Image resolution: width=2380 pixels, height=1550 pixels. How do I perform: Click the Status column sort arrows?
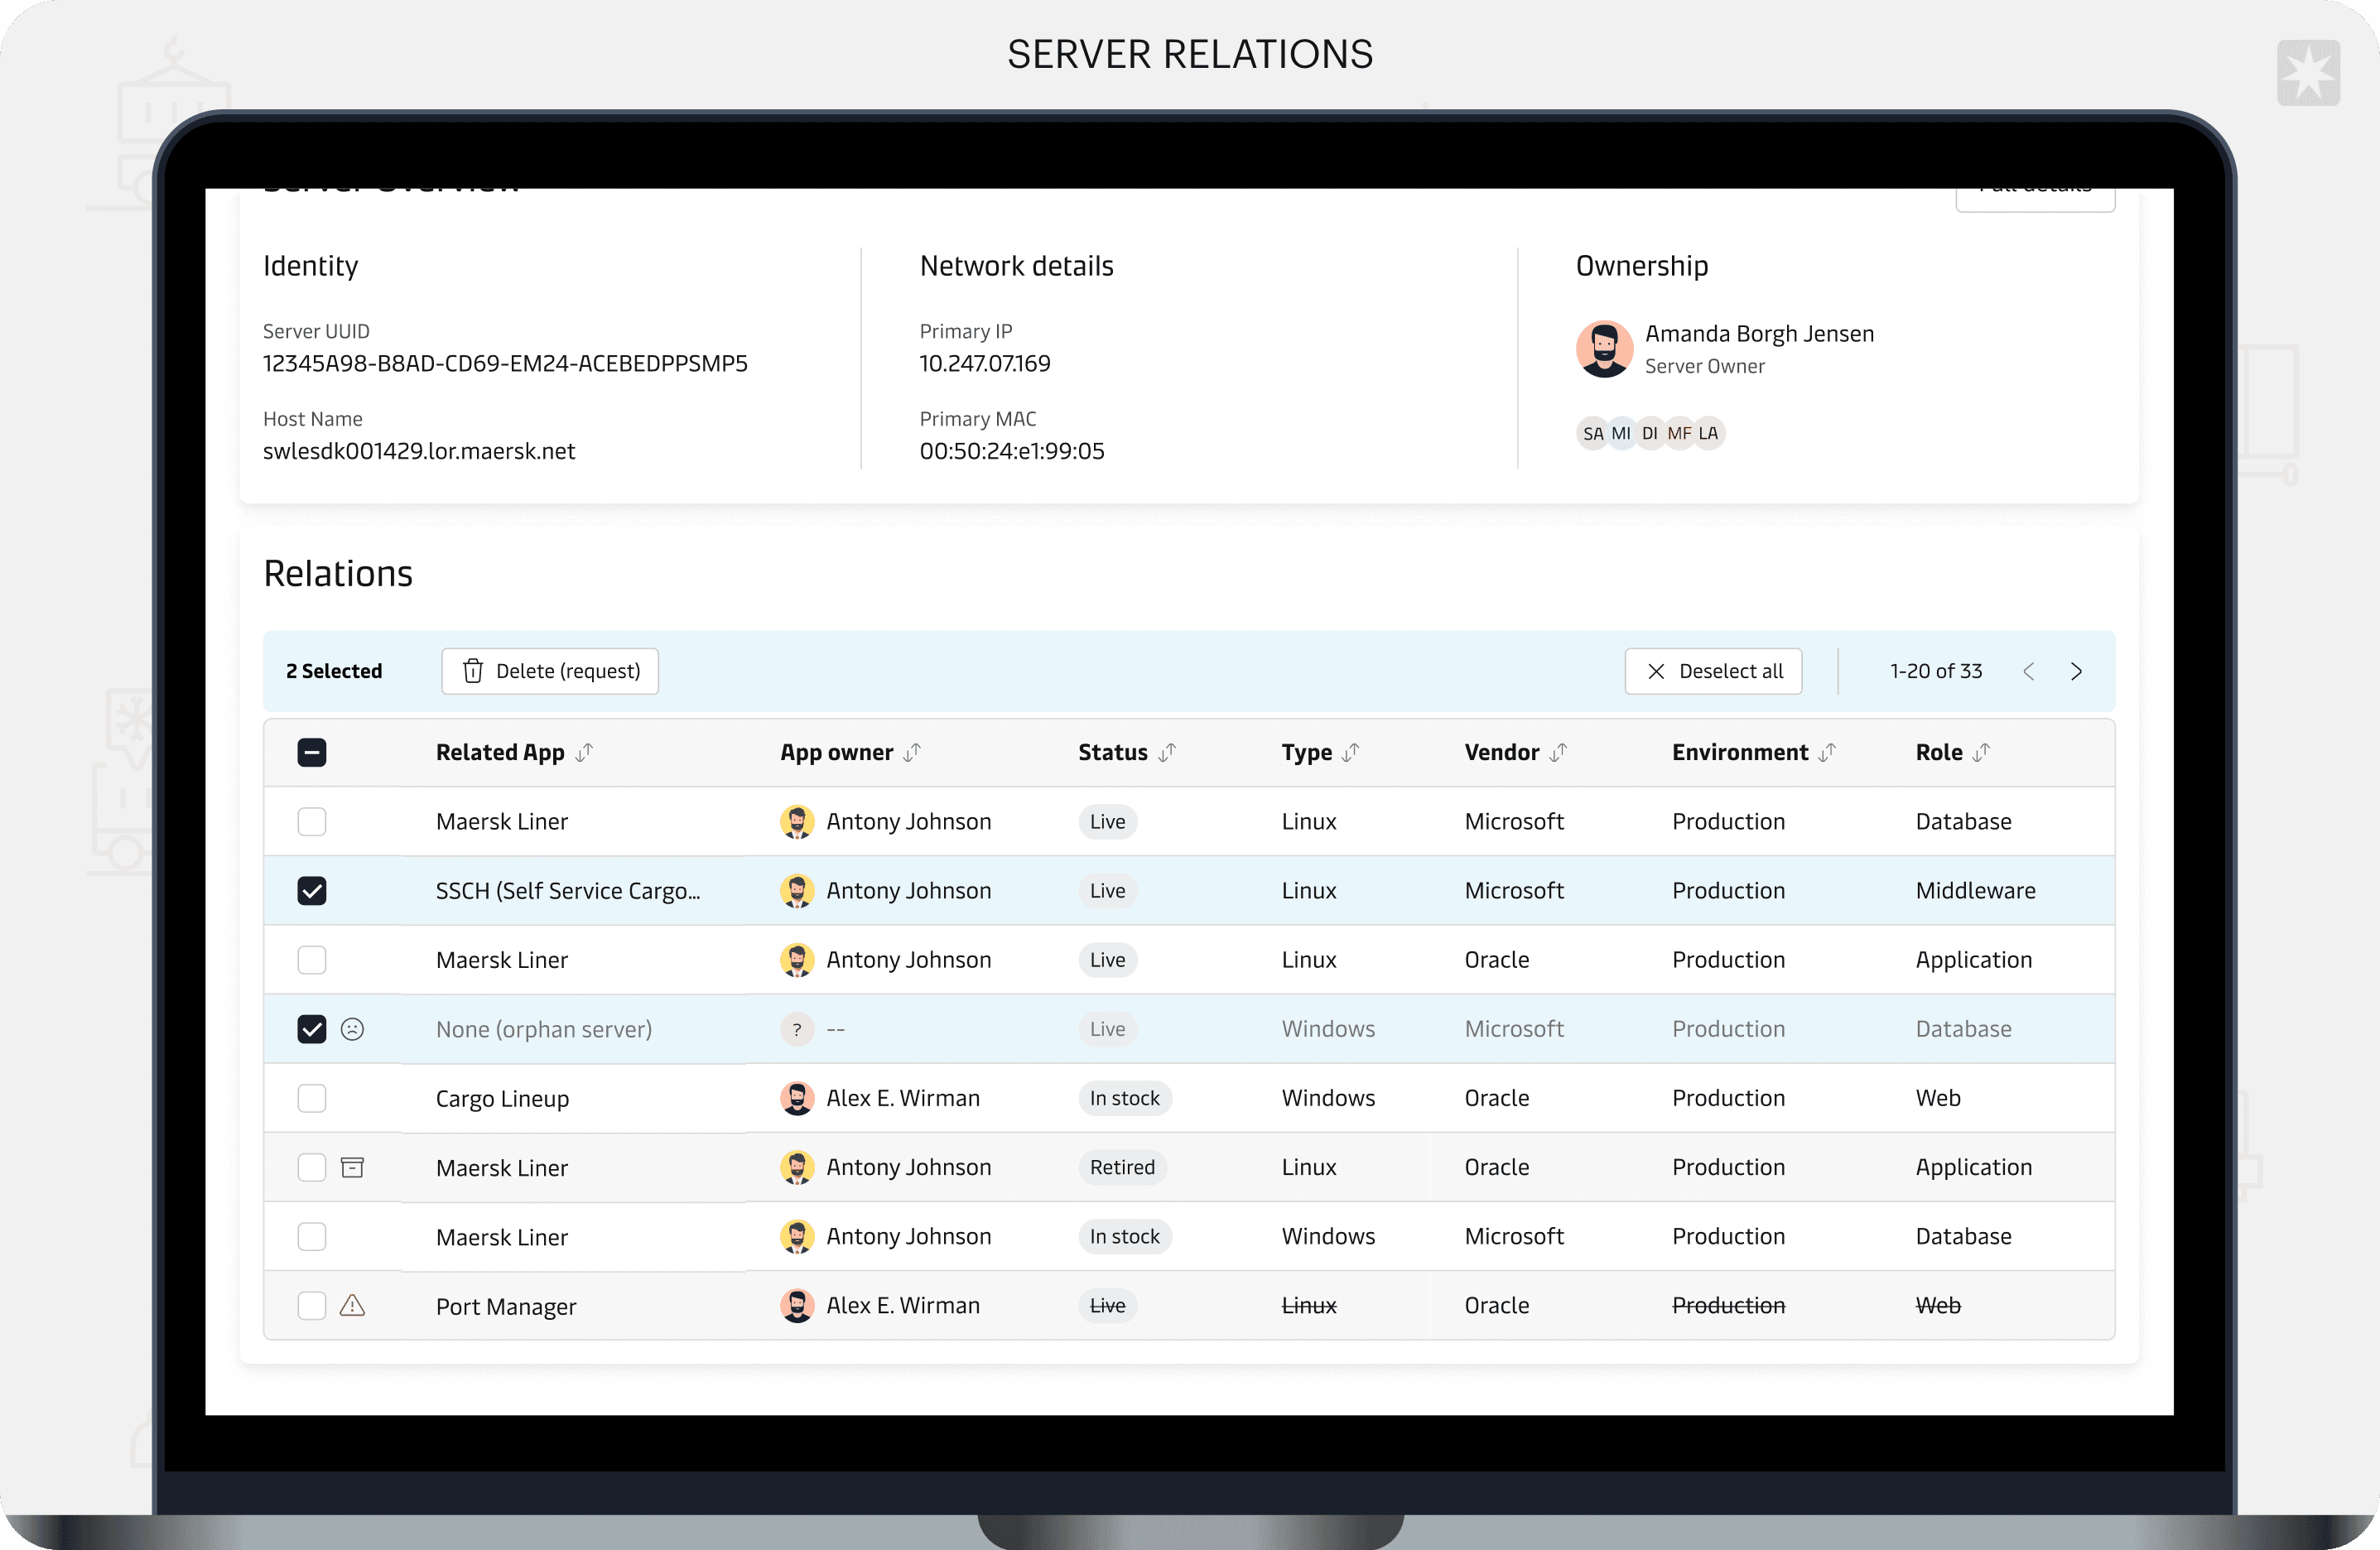tap(1167, 752)
